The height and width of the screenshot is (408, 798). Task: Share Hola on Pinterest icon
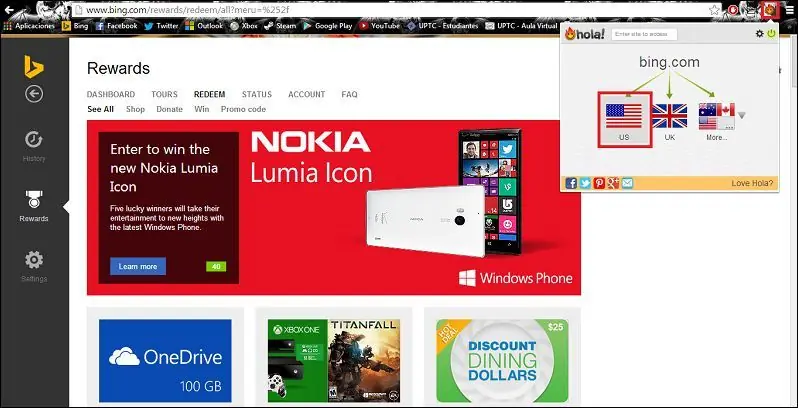tap(599, 183)
